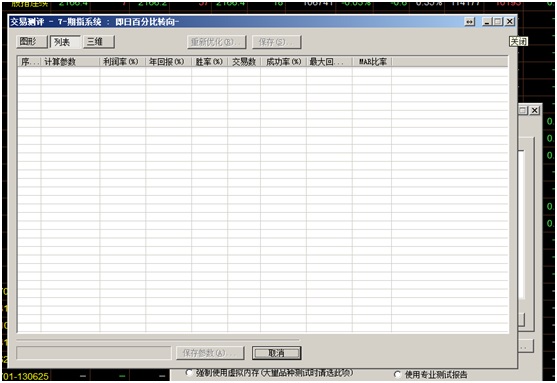Open the 三维 view tab

click(99, 42)
